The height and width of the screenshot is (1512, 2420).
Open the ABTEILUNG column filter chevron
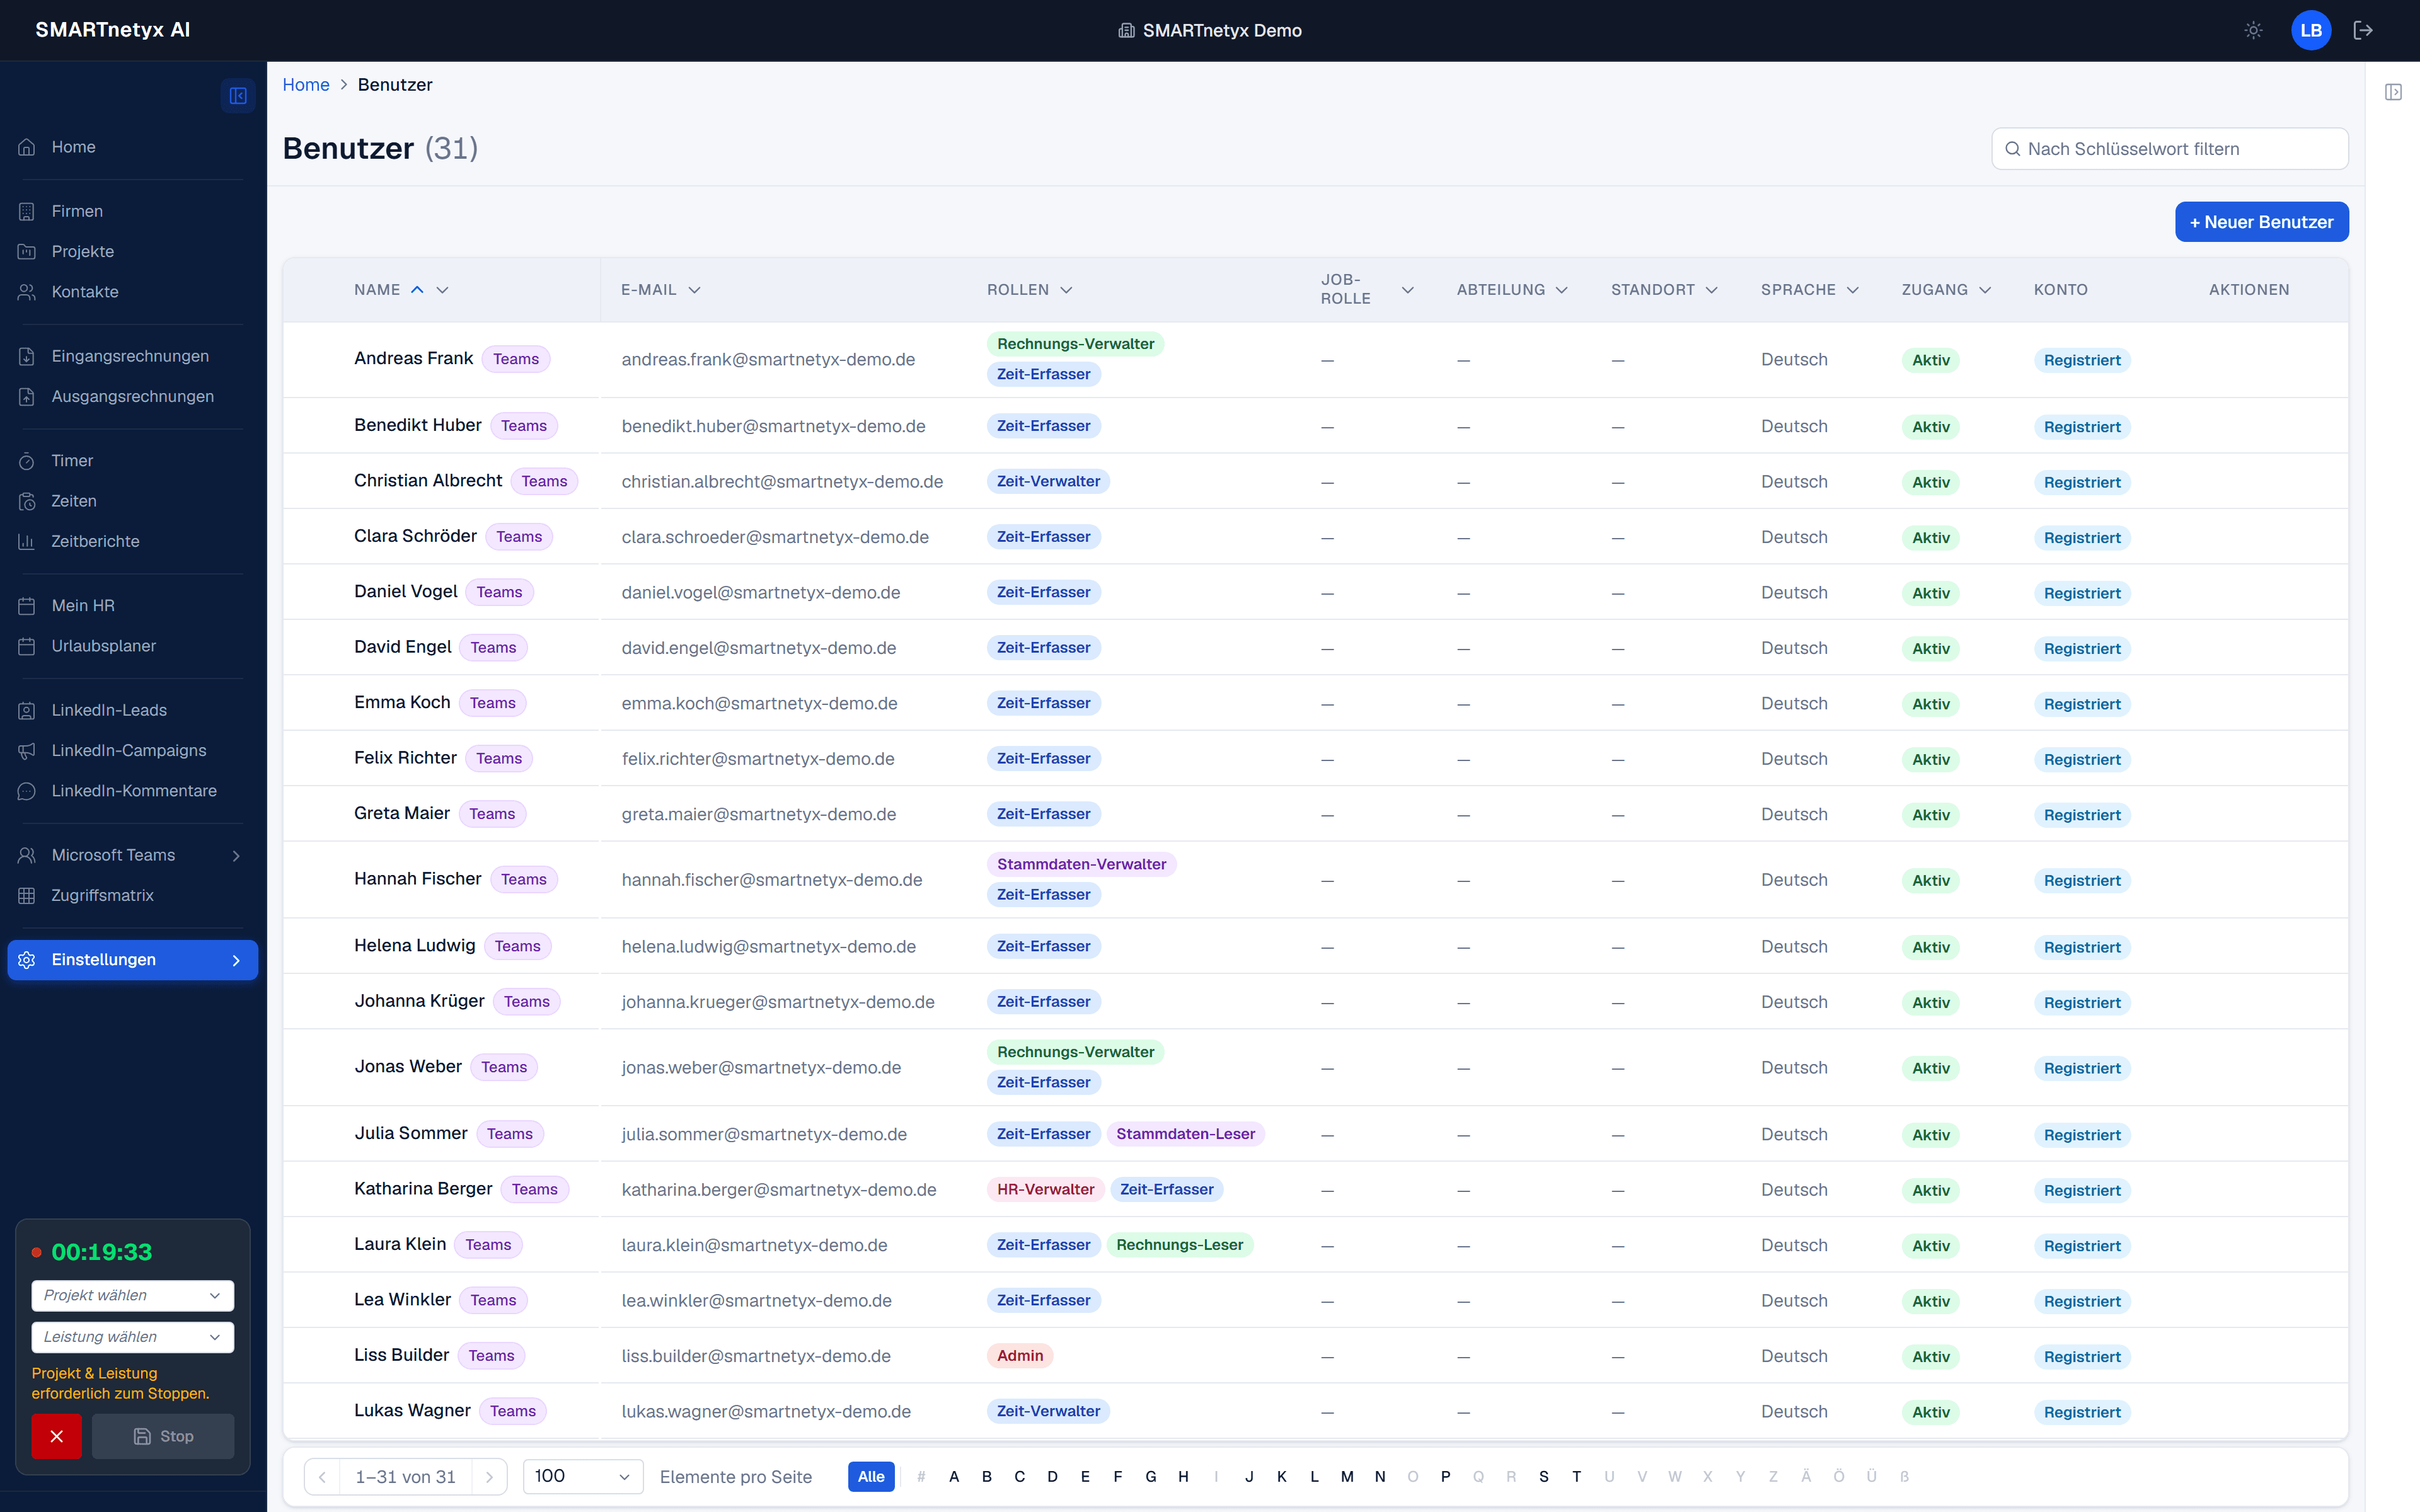[1562, 290]
